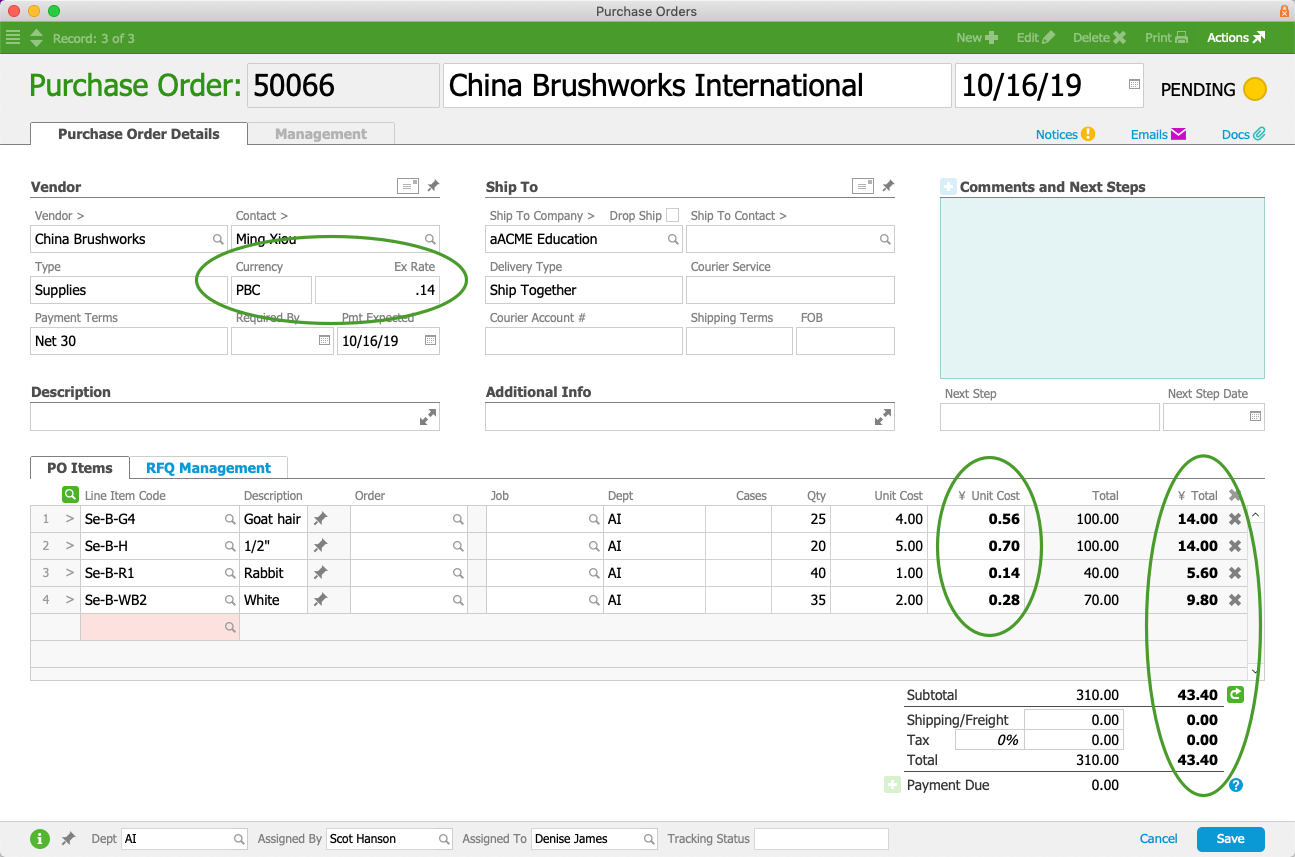Click the Ship To section card icon
This screenshot has width=1295, height=857.
[x=863, y=186]
